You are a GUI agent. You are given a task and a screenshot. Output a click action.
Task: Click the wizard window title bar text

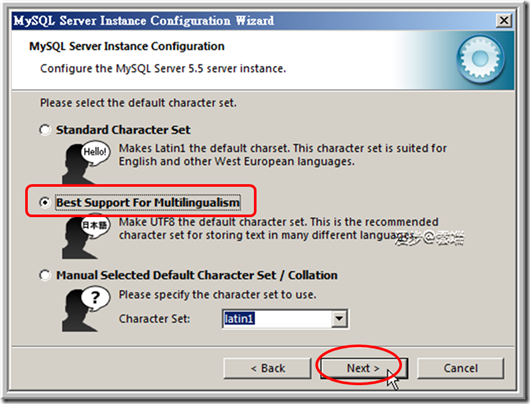click(x=144, y=21)
